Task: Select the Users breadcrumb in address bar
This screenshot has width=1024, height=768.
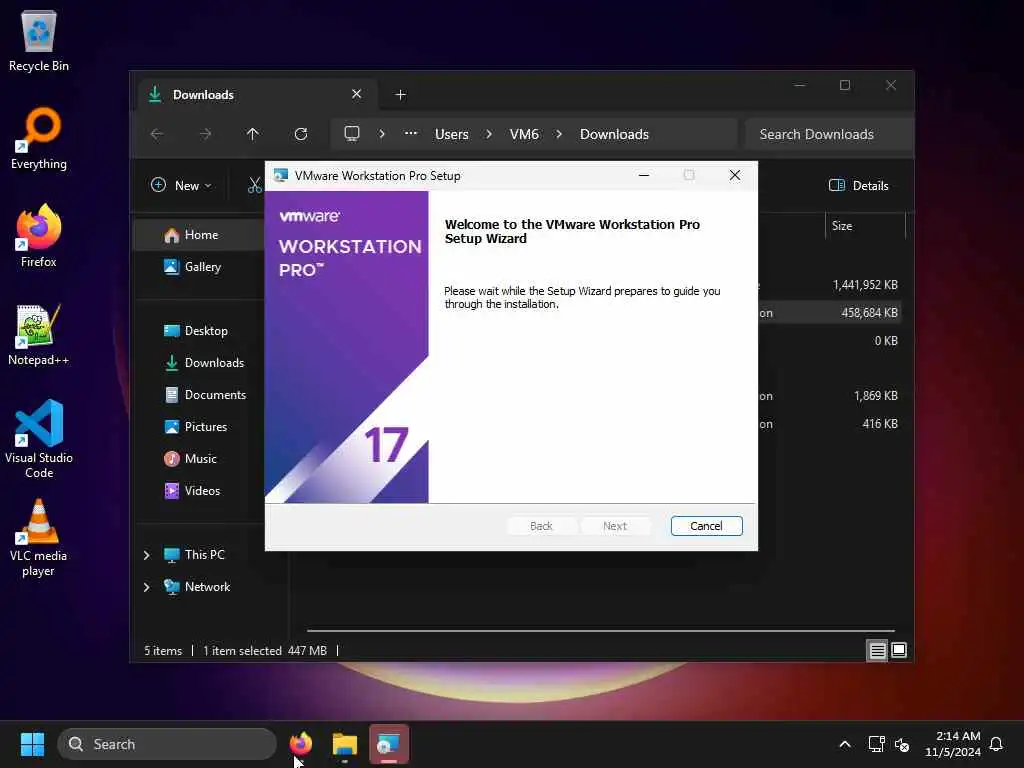Action: click(451, 134)
